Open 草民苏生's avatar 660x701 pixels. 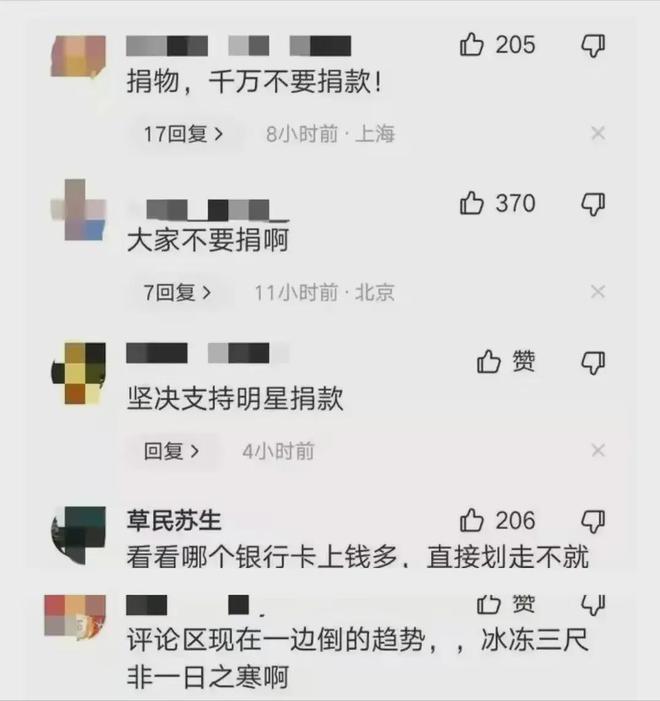pos(79,535)
